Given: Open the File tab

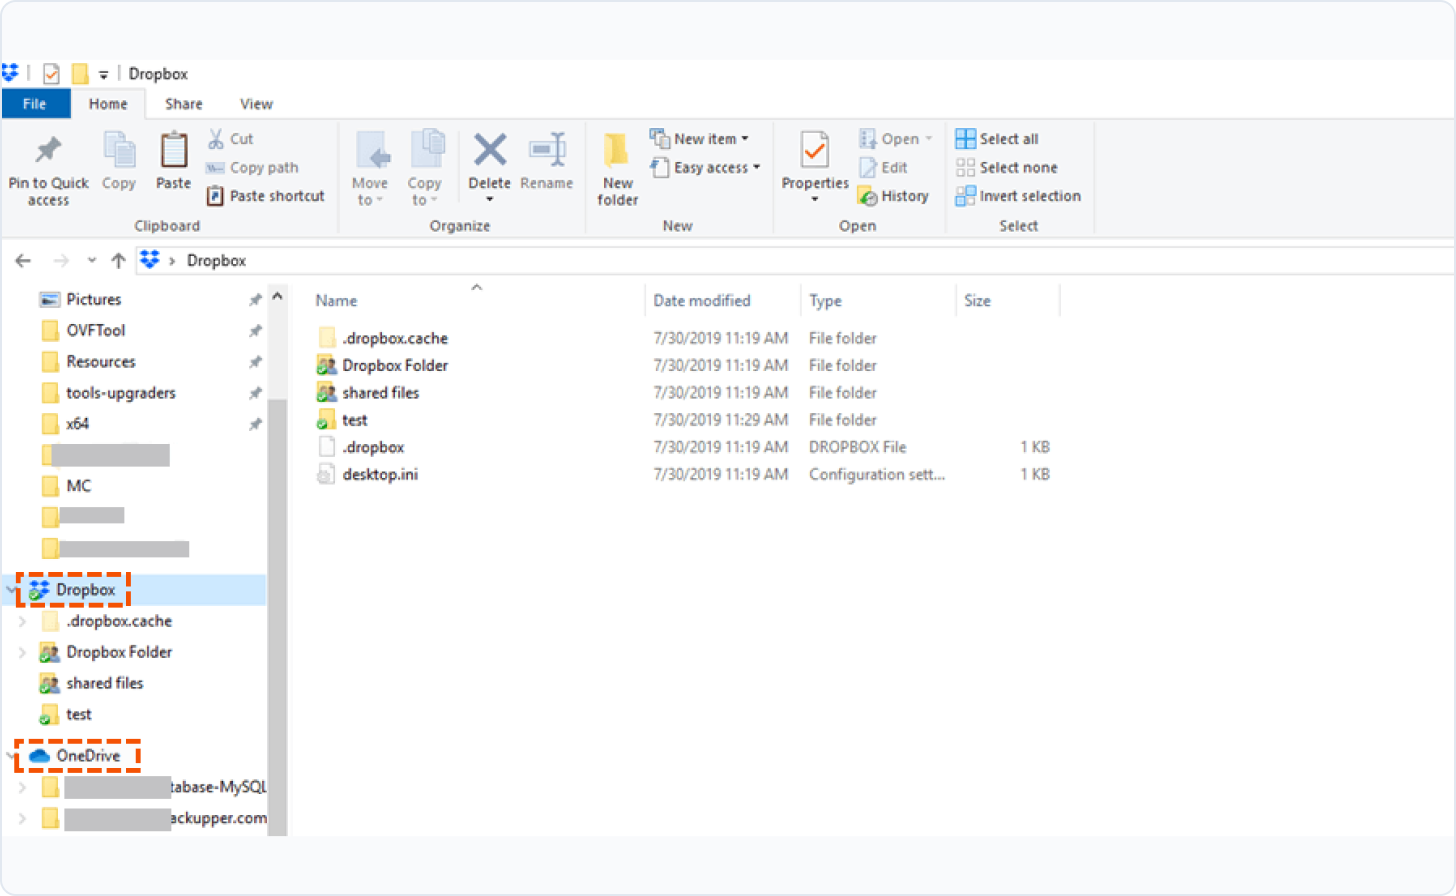Looking at the screenshot, I should [35, 104].
